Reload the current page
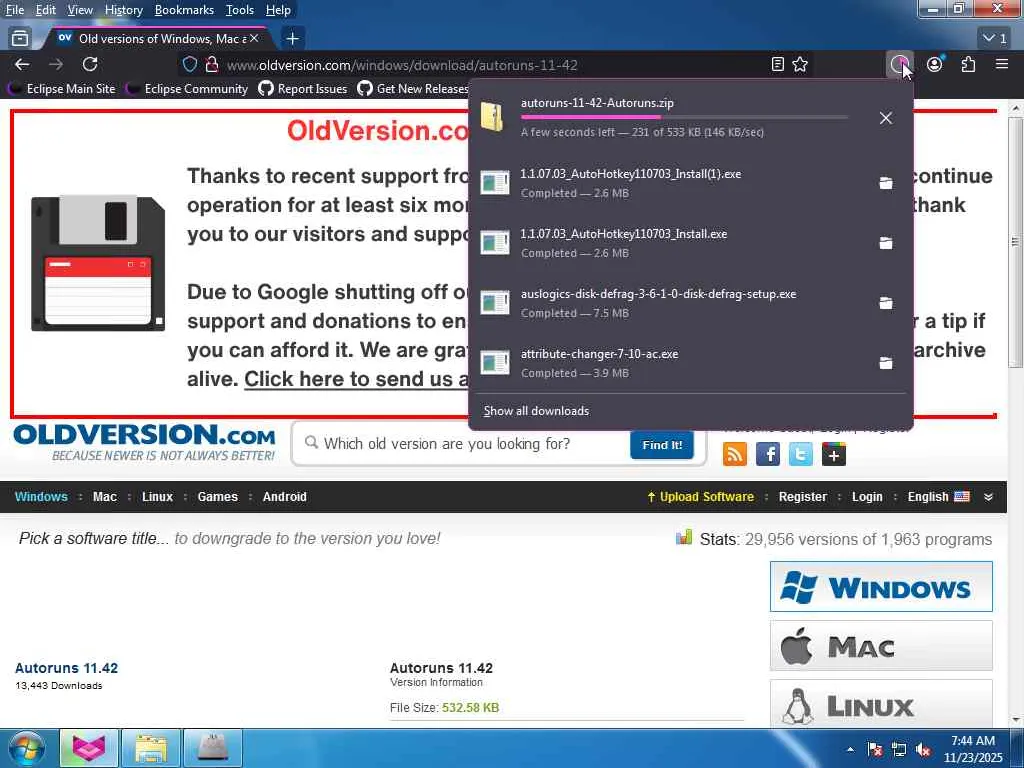The width and height of the screenshot is (1024, 768). pyautogui.click(x=90, y=64)
